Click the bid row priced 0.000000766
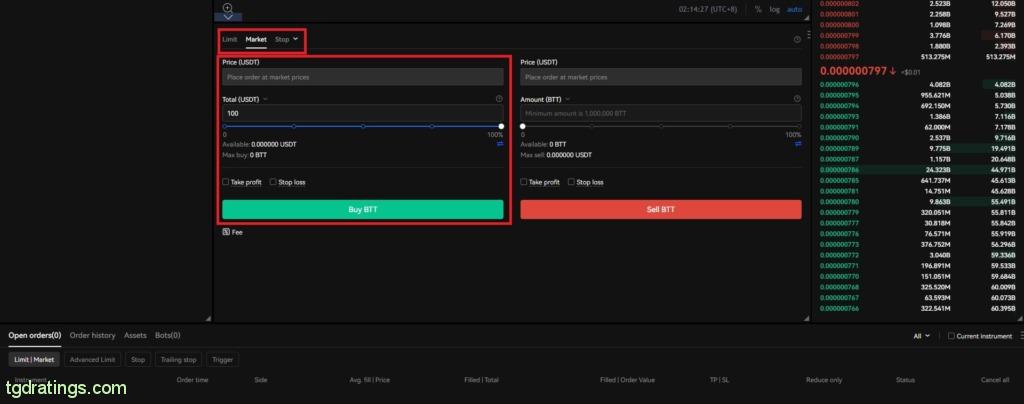The width and height of the screenshot is (1024, 404). pos(919,309)
